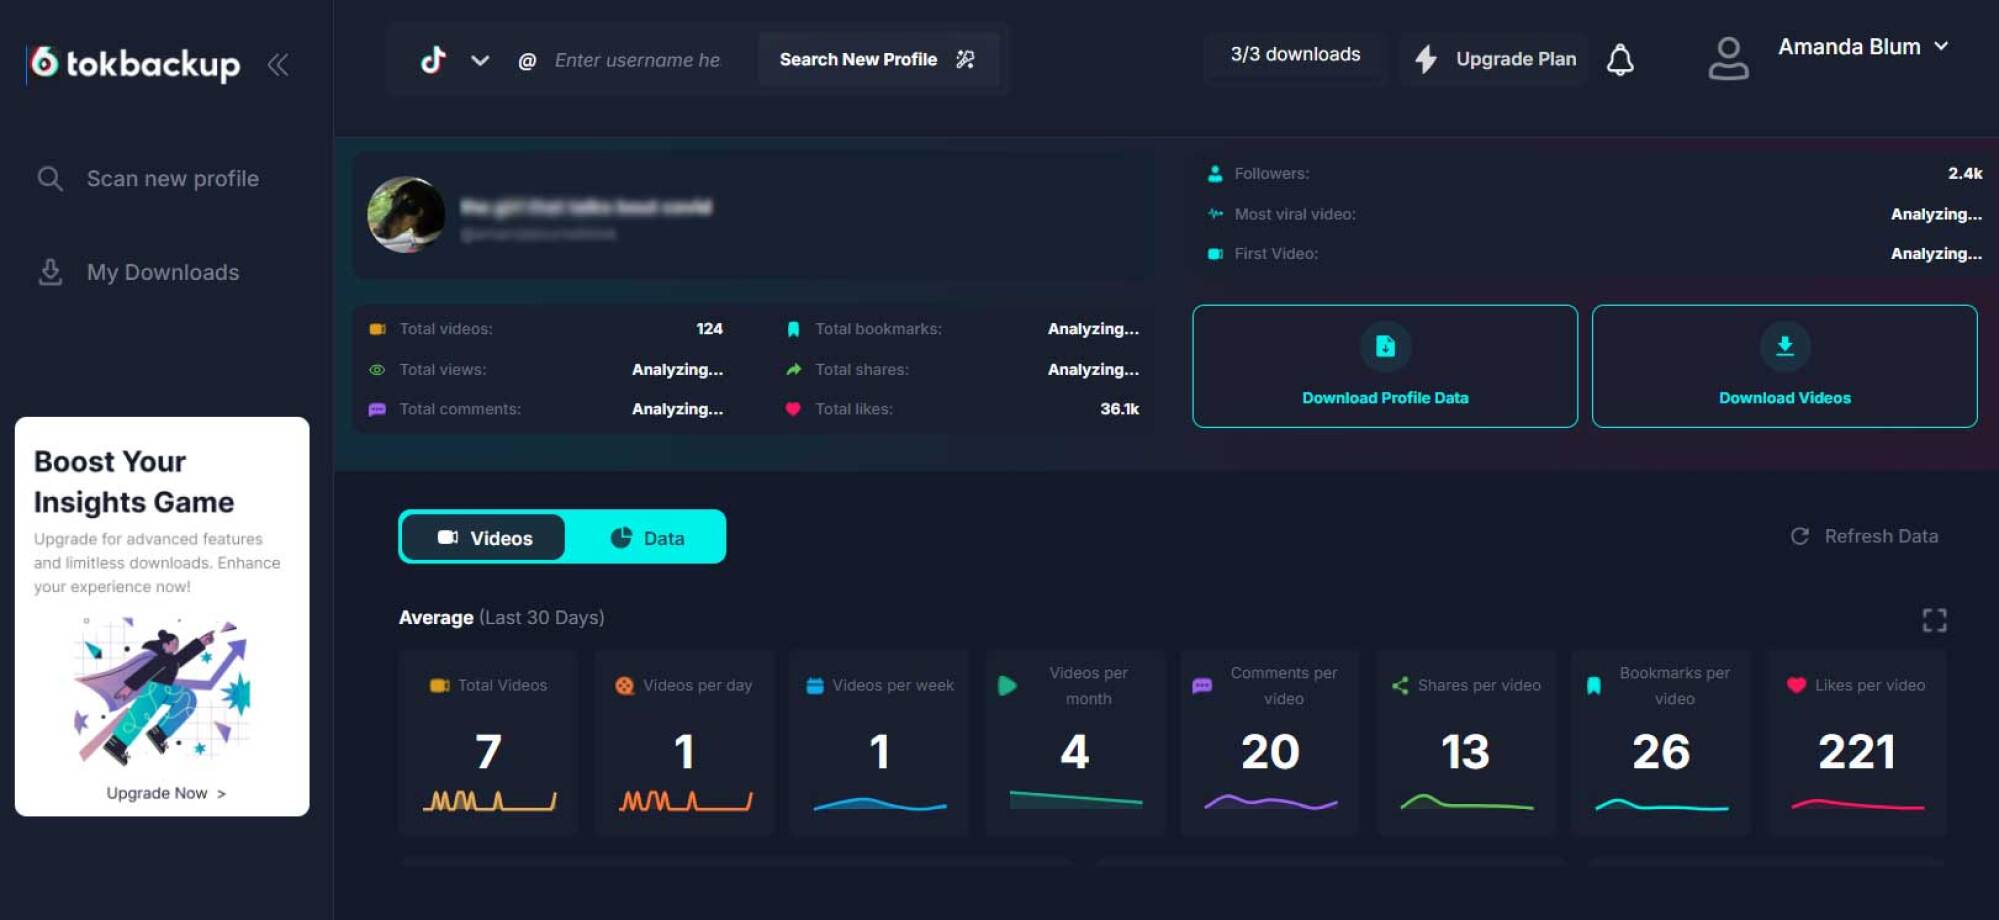Click Download Videos button
The image size is (1999, 920).
[x=1784, y=366]
